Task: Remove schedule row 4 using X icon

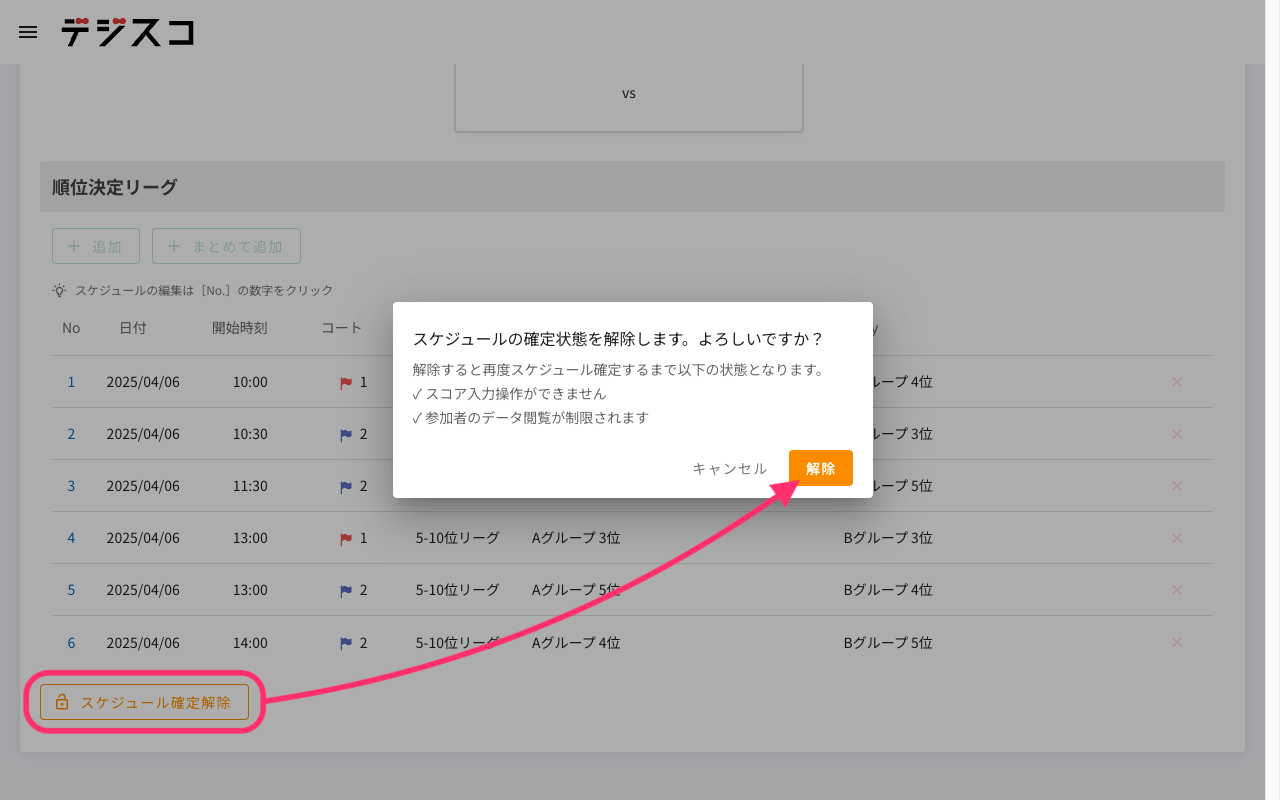Action: pyautogui.click(x=1177, y=538)
